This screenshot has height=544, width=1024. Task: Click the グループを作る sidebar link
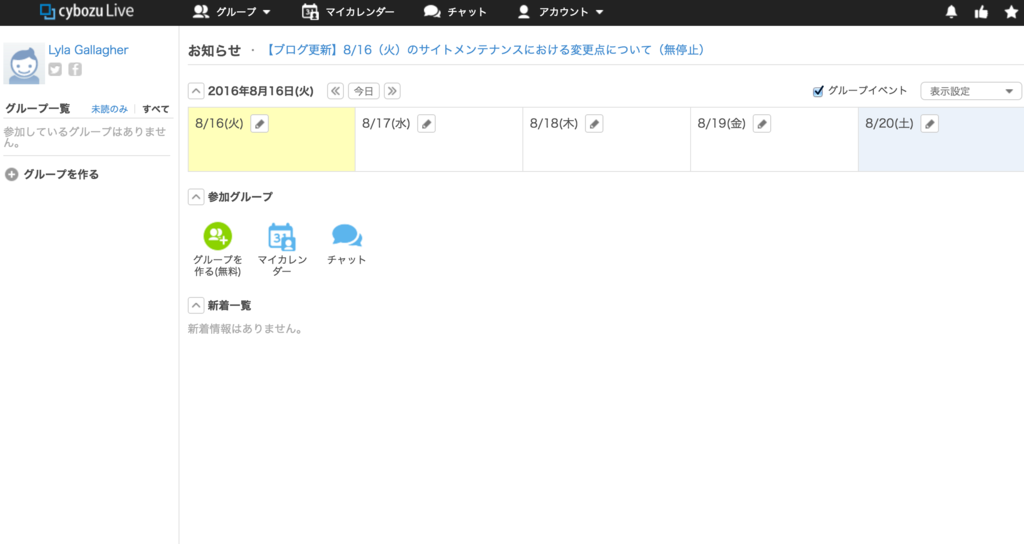[x=61, y=174]
